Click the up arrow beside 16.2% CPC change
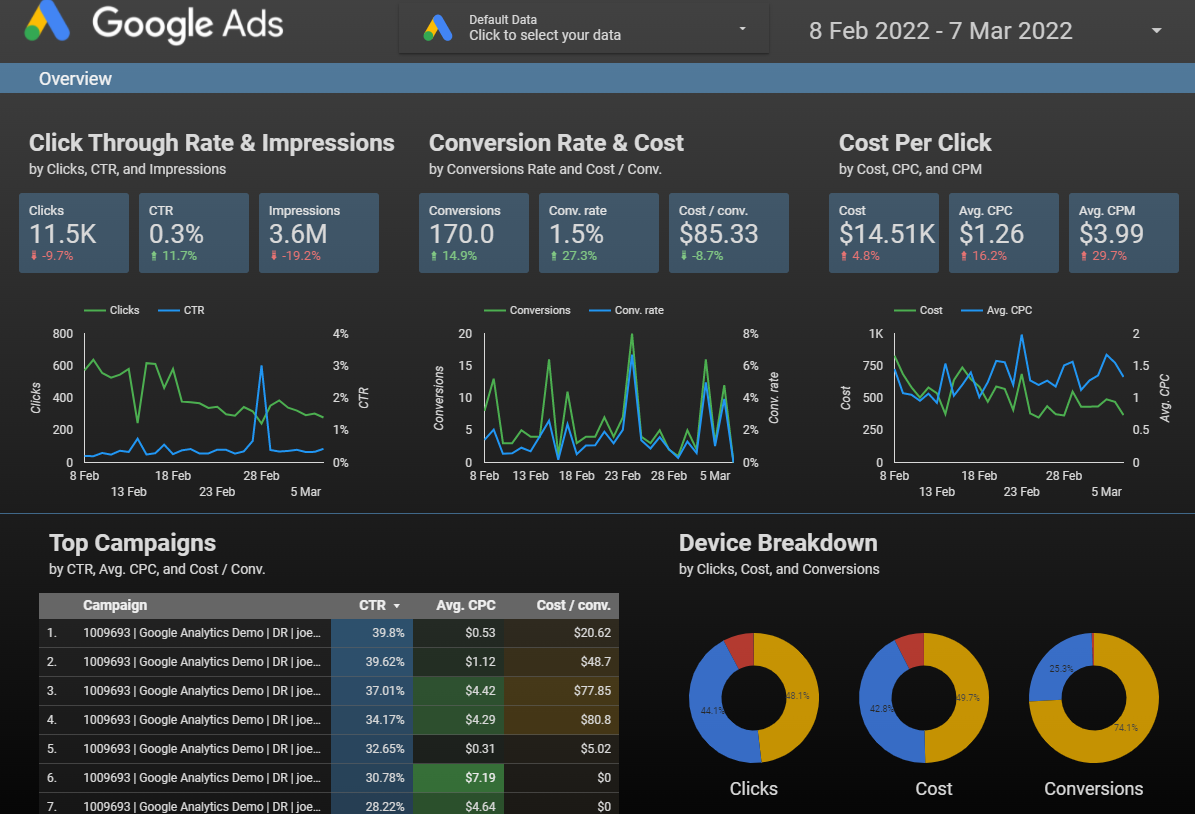Screen dimensions: 1195x814 [x=964, y=256]
